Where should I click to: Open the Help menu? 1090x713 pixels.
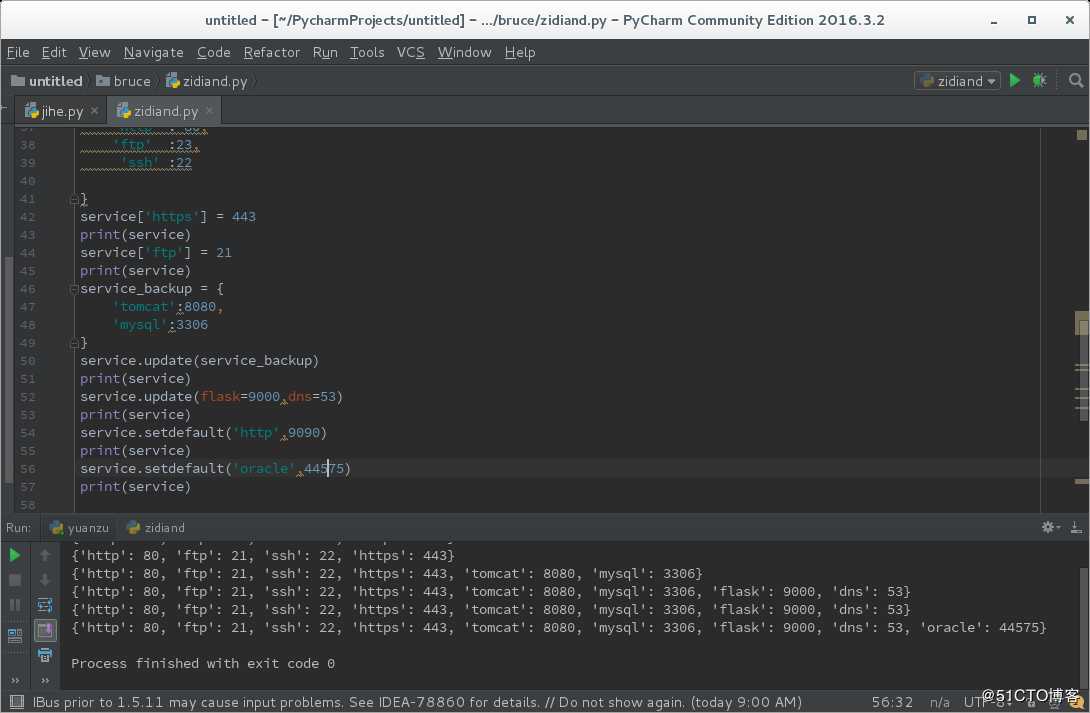coord(520,52)
